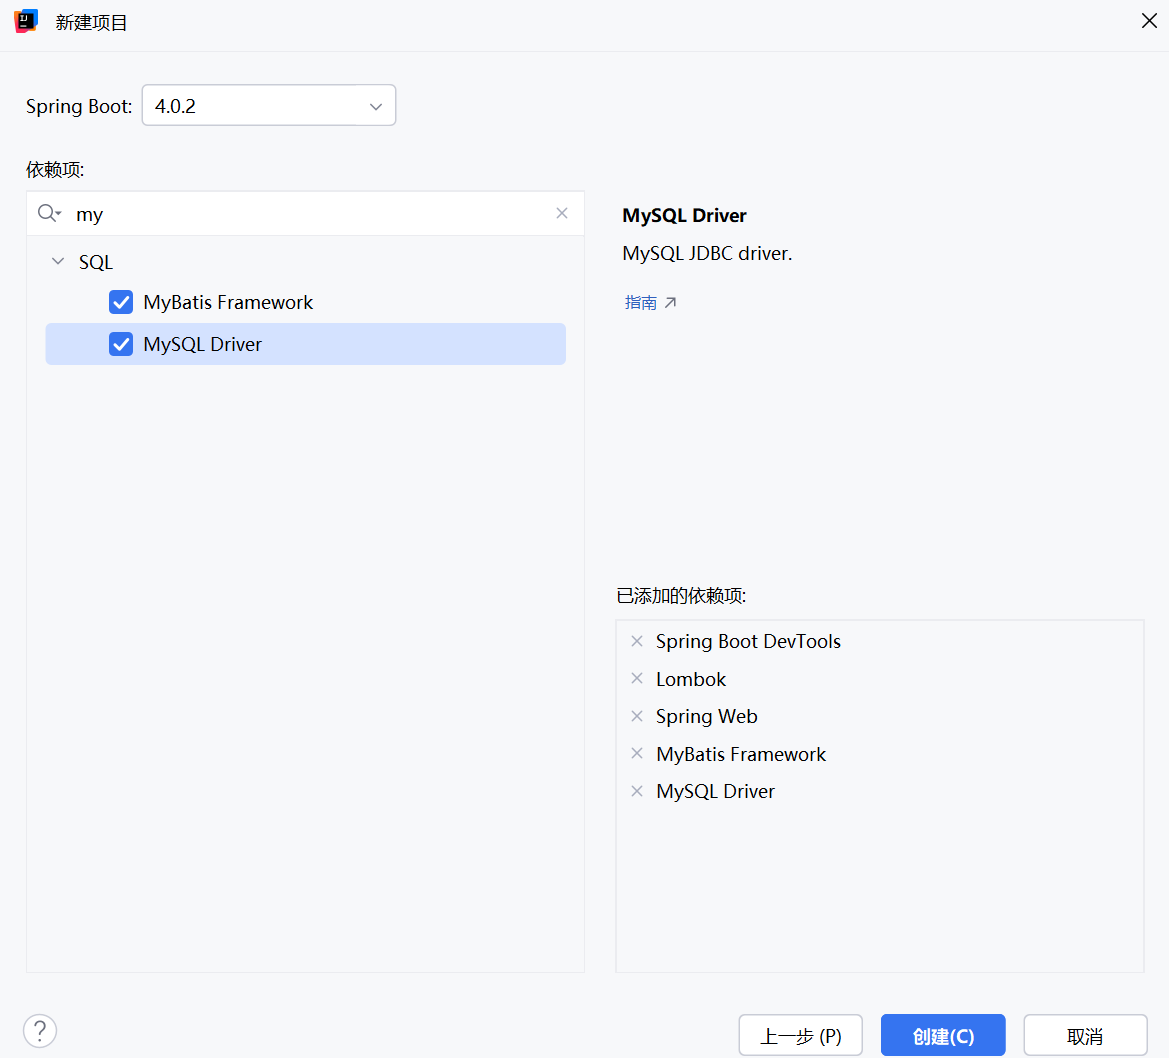Uncheck the MySQL Driver checkbox
This screenshot has width=1169, height=1058.
click(x=121, y=344)
